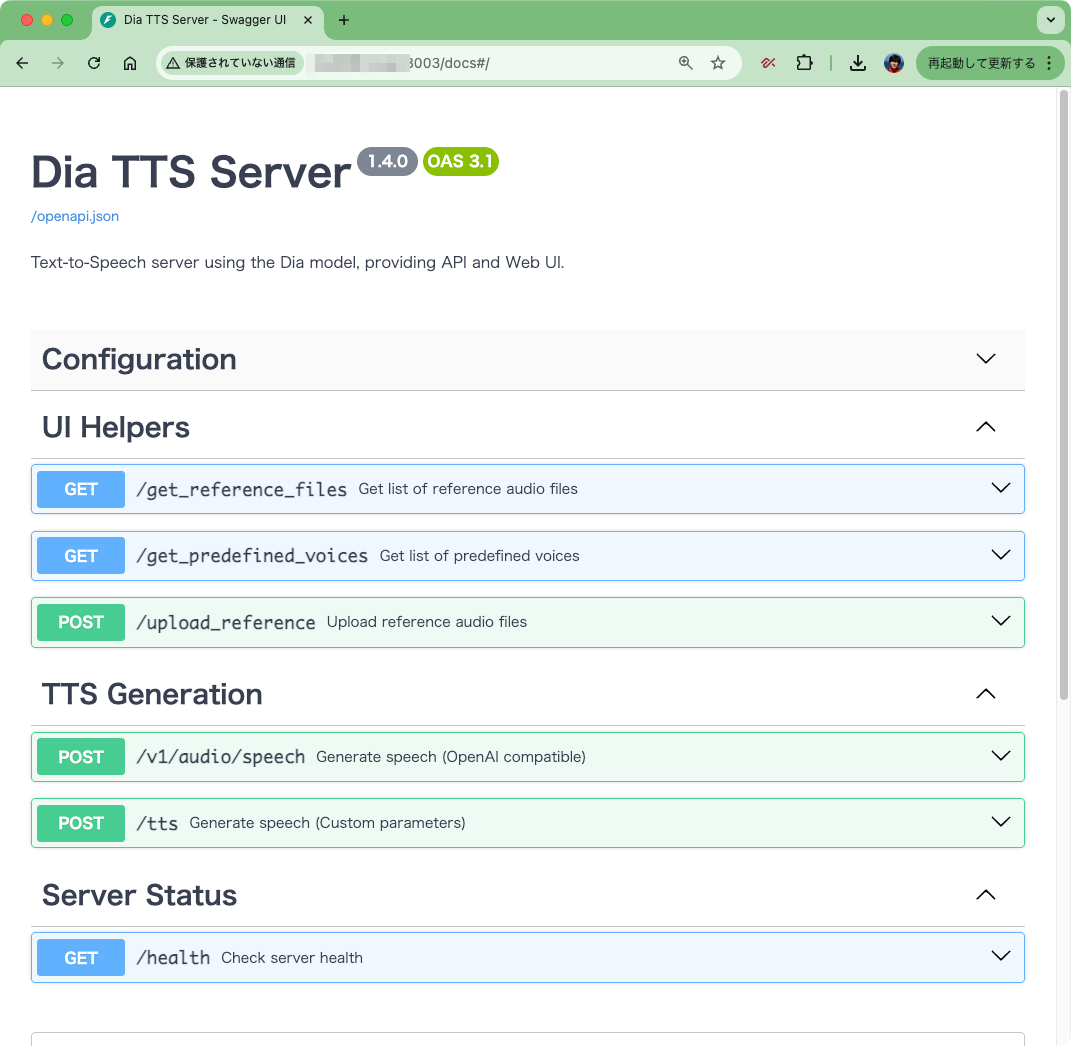
Task: Click 'Generate speech (Custom parameters)' description
Action: pos(327,823)
